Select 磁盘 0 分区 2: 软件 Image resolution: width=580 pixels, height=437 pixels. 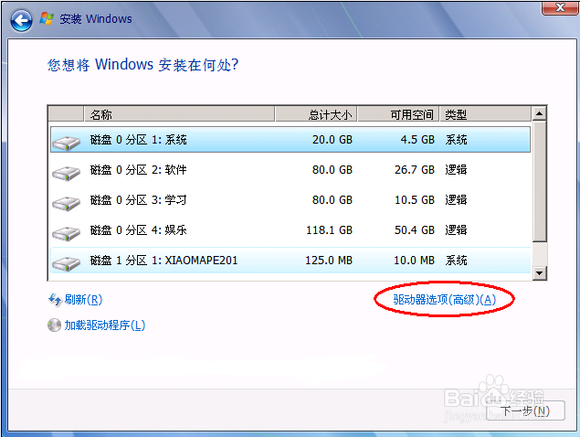(x=290, y=170)
